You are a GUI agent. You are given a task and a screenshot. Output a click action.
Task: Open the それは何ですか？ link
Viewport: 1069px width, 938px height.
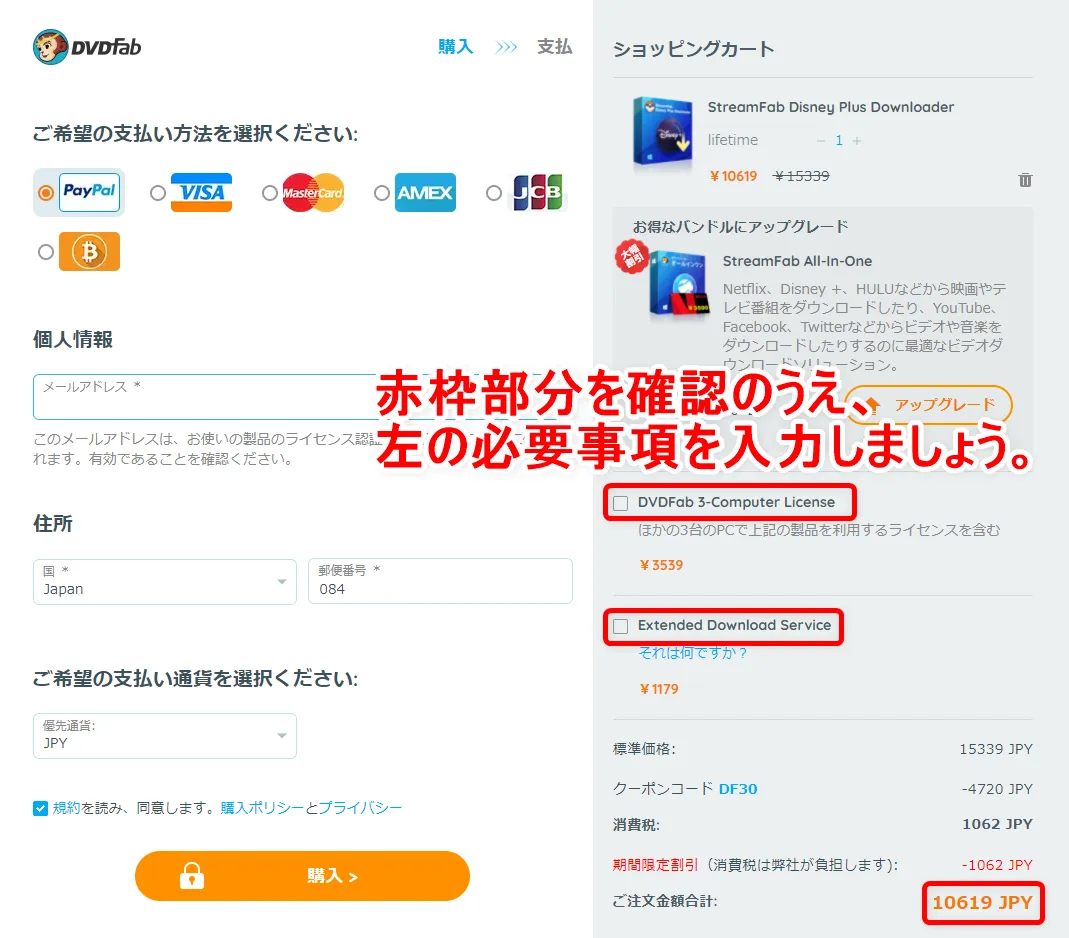(693, 652)
